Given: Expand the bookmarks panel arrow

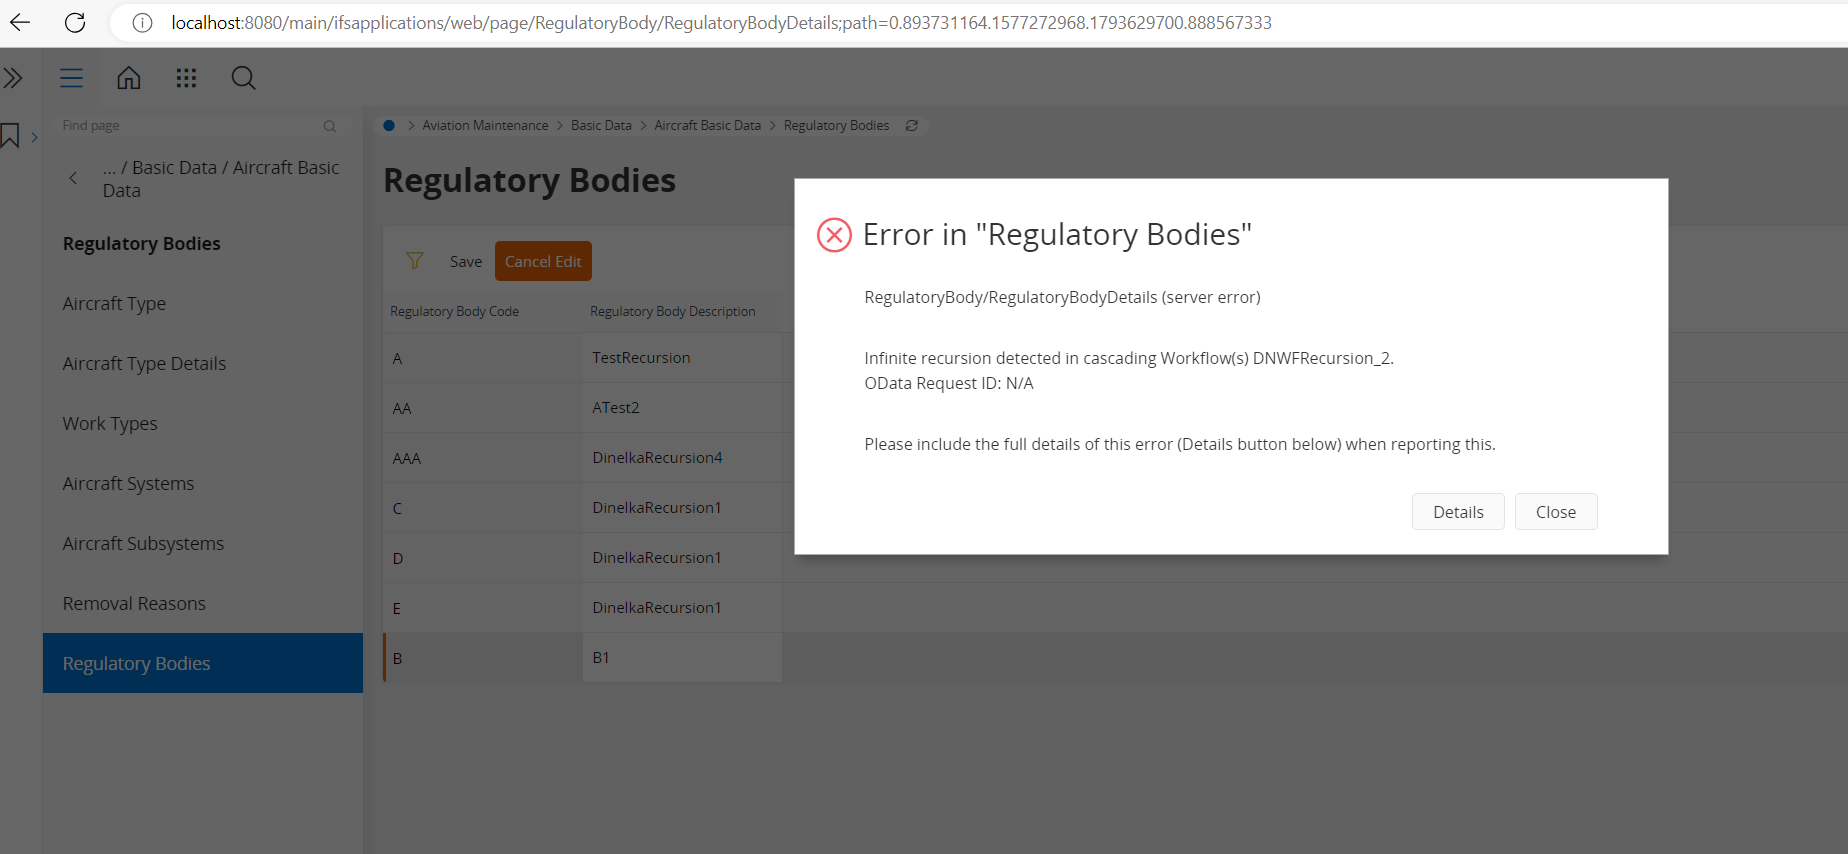Looking at the screenshot, I should tap(34, 137).
